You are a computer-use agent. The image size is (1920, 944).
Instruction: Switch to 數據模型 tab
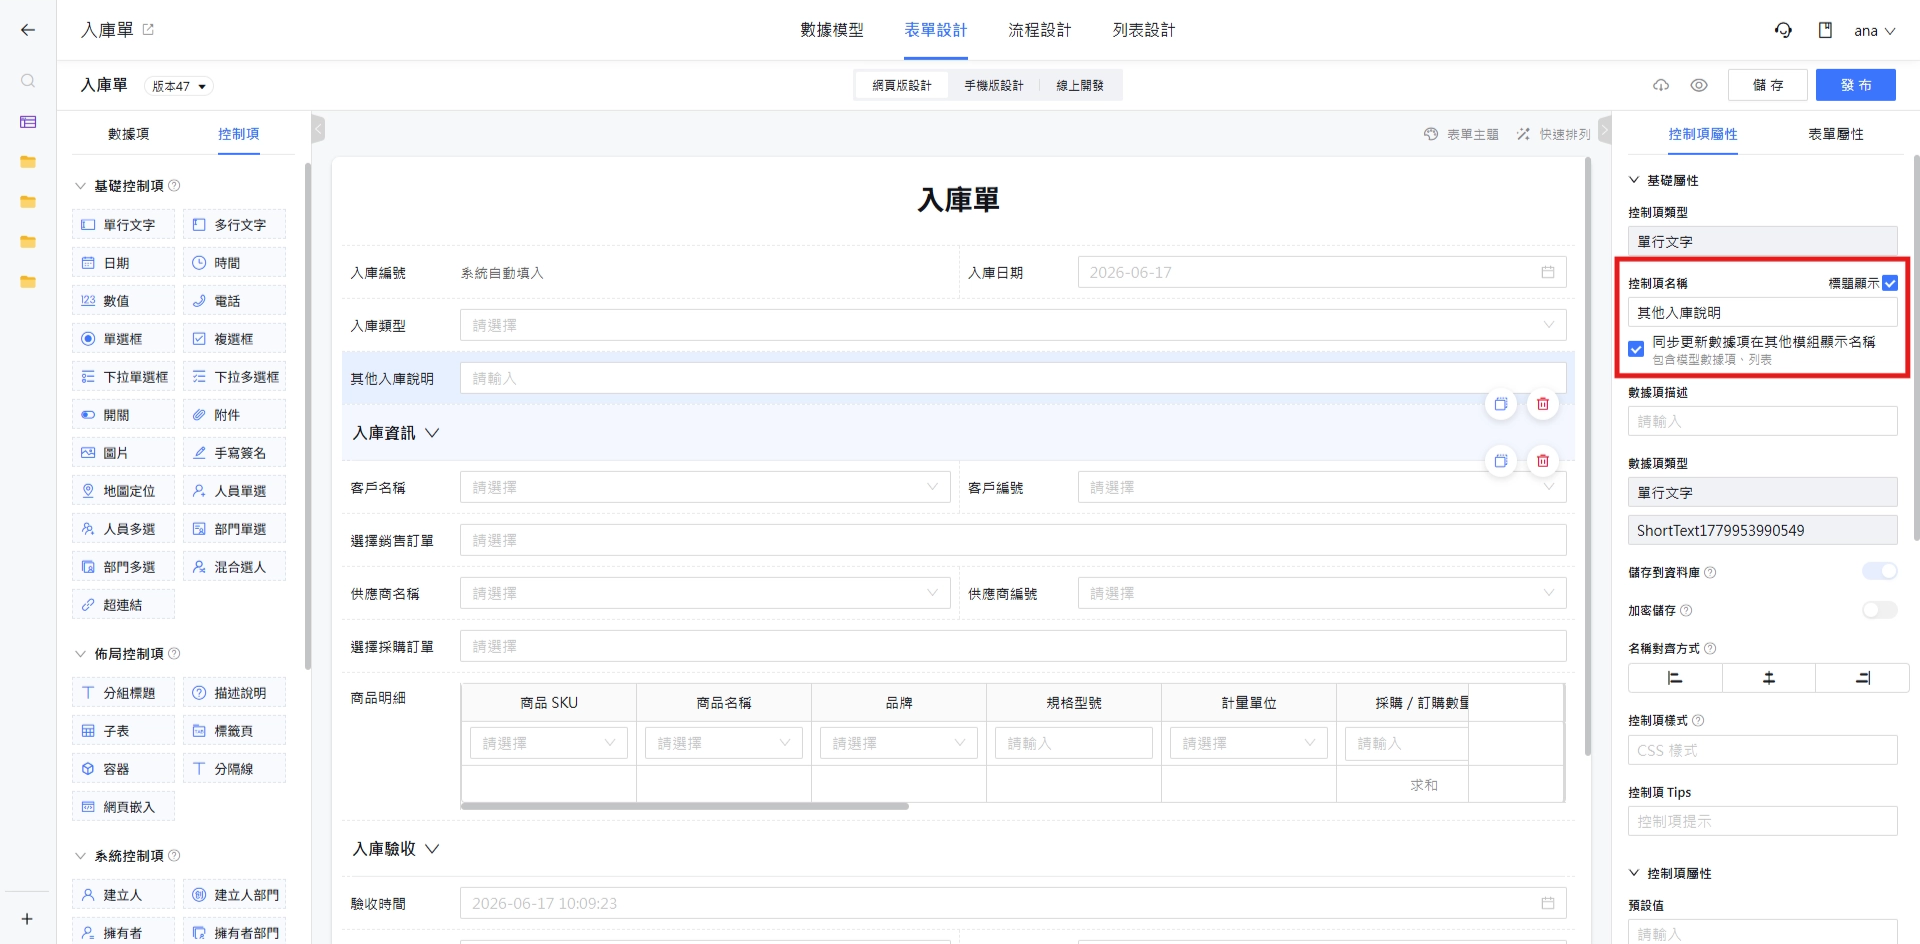coord(832,30)
